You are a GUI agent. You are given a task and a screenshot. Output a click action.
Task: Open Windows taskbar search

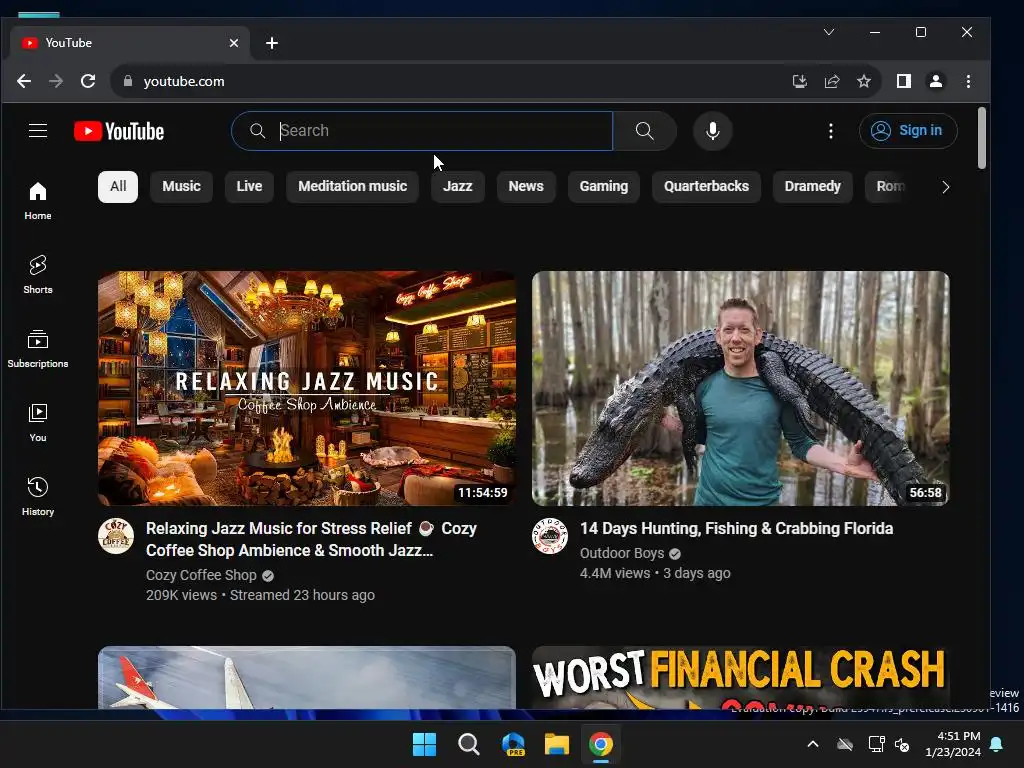click(x=468, y=744)
